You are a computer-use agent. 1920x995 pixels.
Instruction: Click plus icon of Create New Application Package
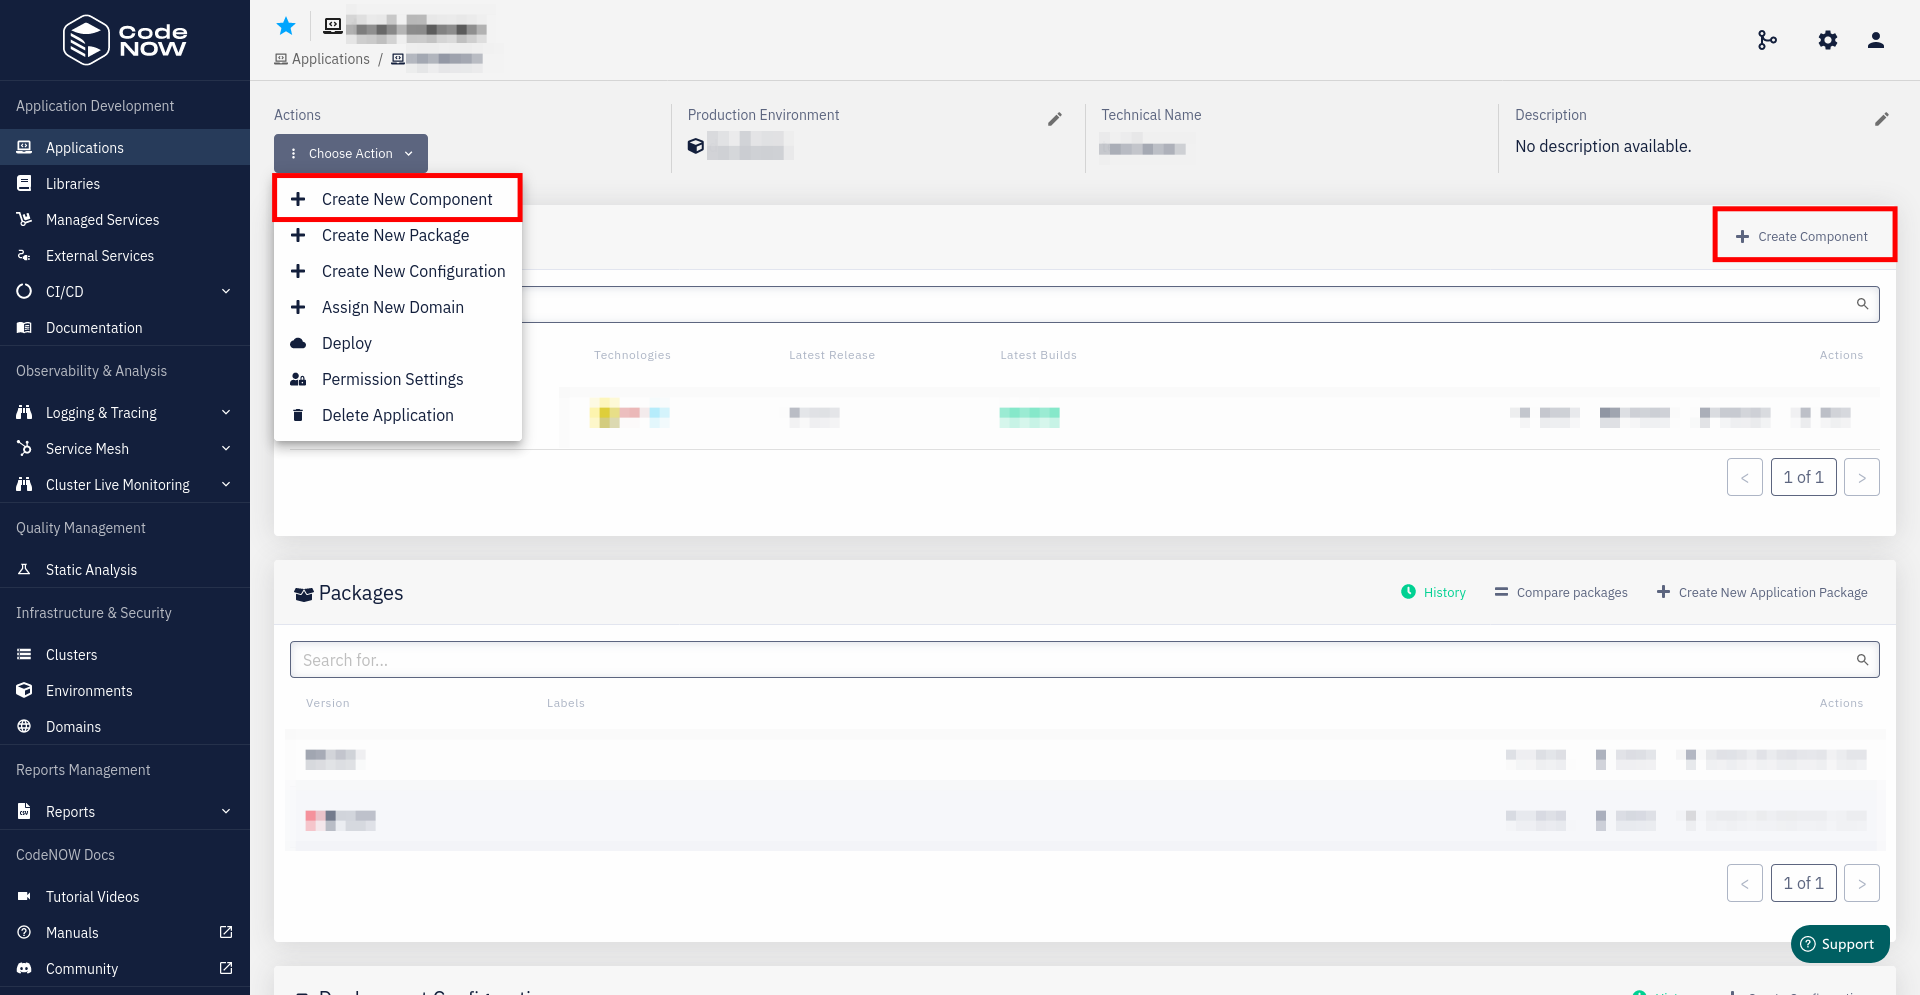click(x=1663, y=592)
